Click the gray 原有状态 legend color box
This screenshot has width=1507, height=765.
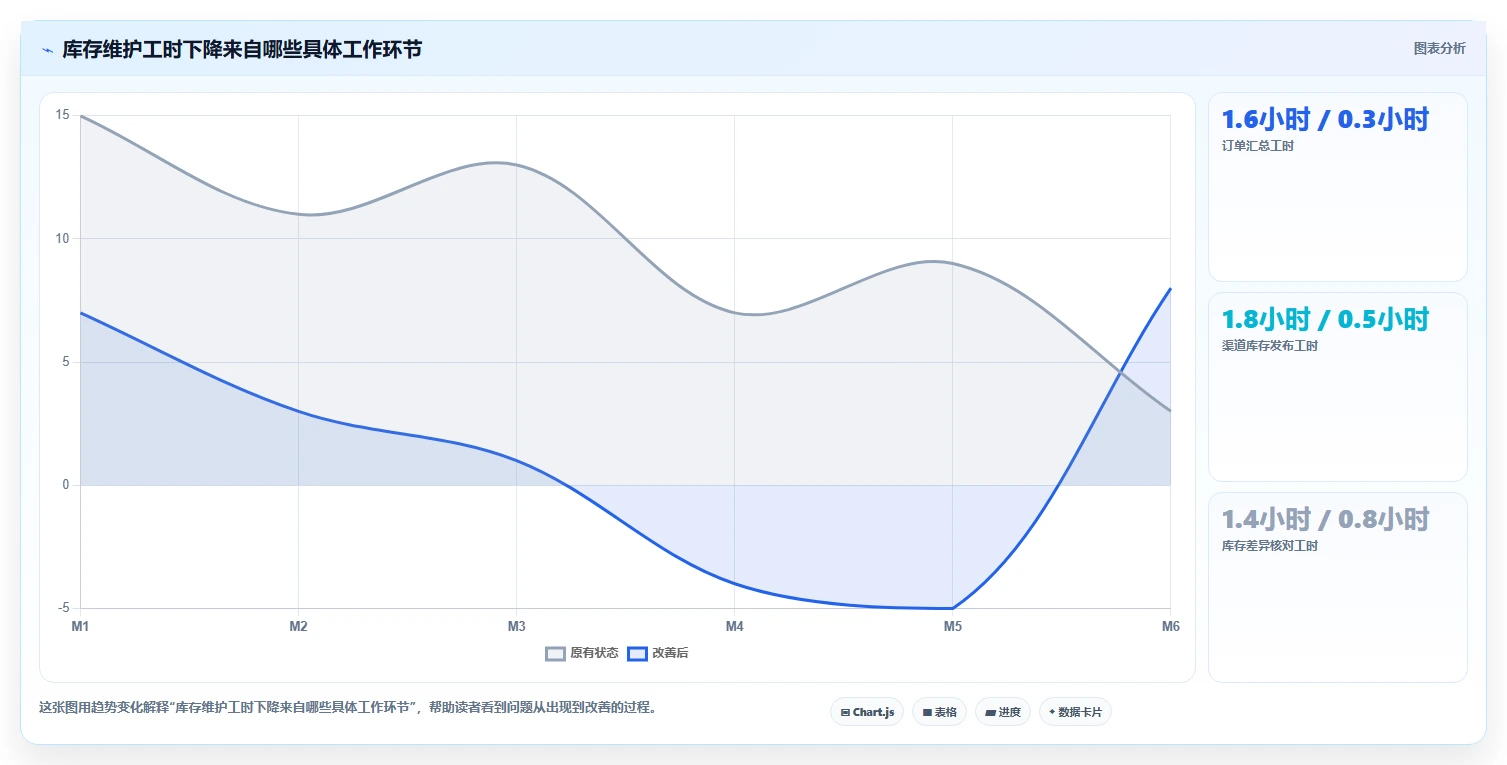pos(555,653)
